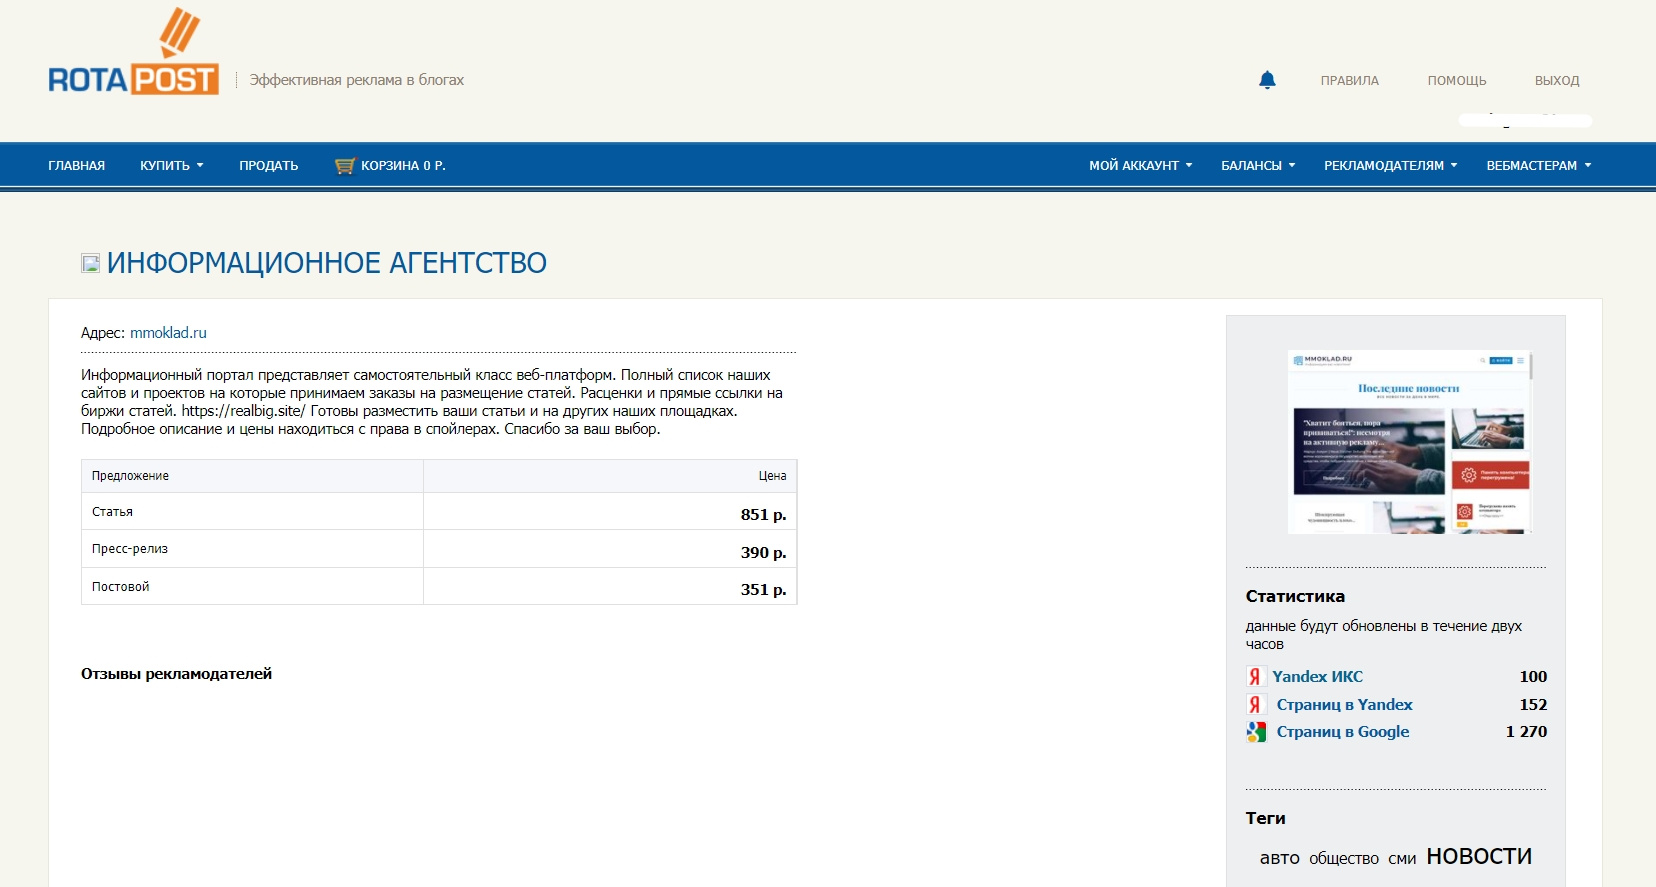Screen dimensions: 1656x887
Task: Select the общество tag
Action: point(1344,858)
